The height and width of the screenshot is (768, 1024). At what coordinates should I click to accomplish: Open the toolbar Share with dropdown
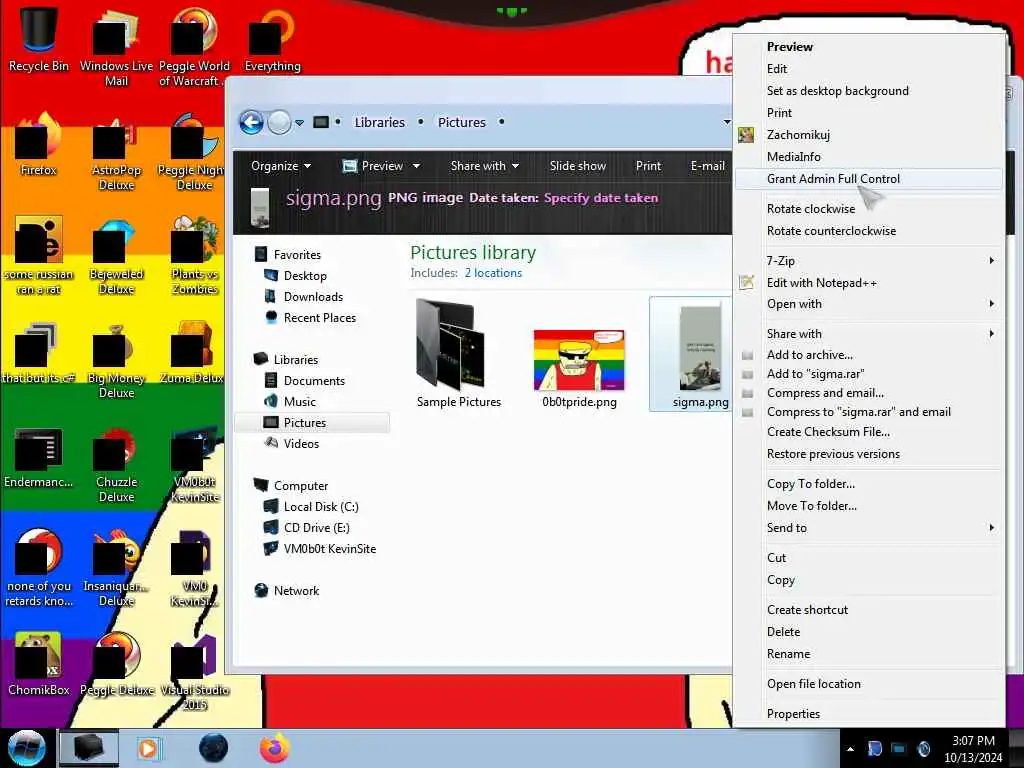485,166
